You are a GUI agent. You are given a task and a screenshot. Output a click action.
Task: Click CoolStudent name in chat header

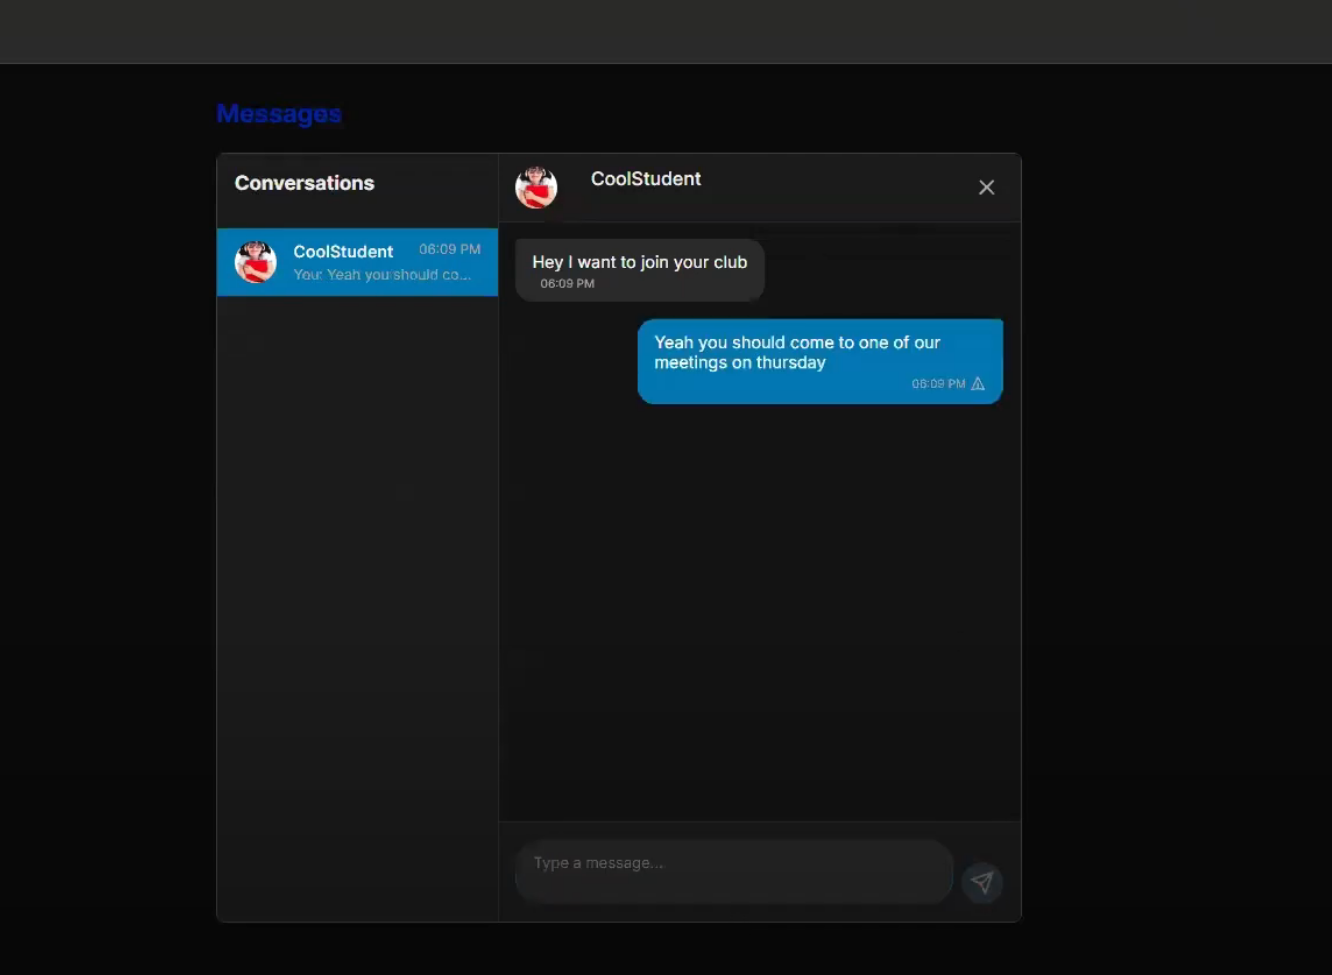645,179
